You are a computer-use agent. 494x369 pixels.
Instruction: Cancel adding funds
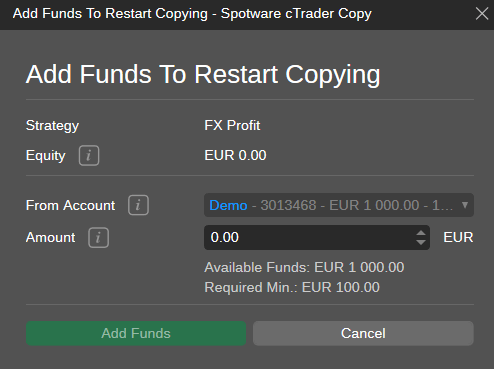click(x=363, y=333)
